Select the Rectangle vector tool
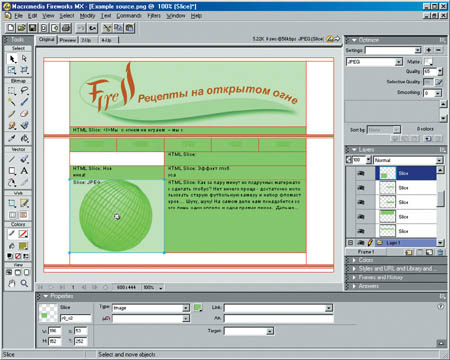 (x=12, y=171)
